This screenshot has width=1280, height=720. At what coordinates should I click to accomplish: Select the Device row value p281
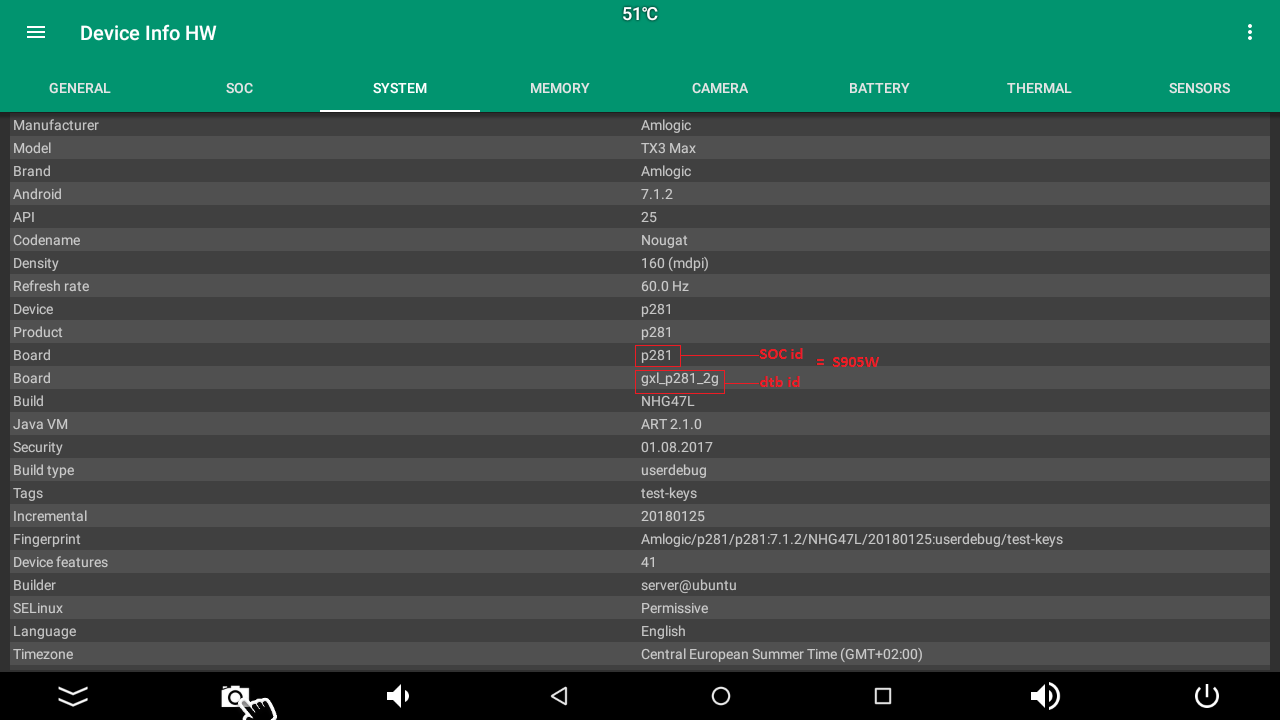656,309
